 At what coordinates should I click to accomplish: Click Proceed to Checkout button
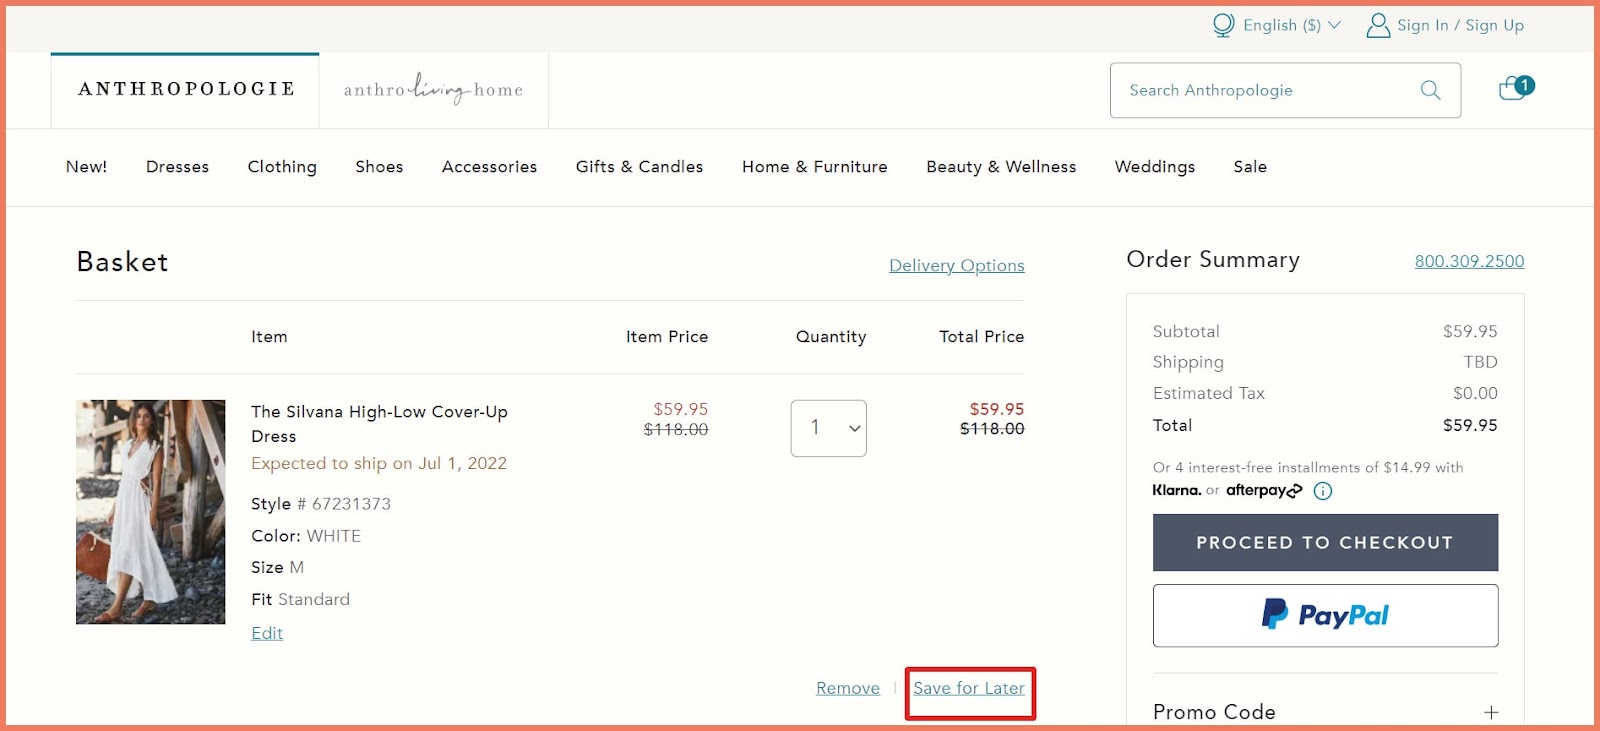click(x=1325, y=542)
